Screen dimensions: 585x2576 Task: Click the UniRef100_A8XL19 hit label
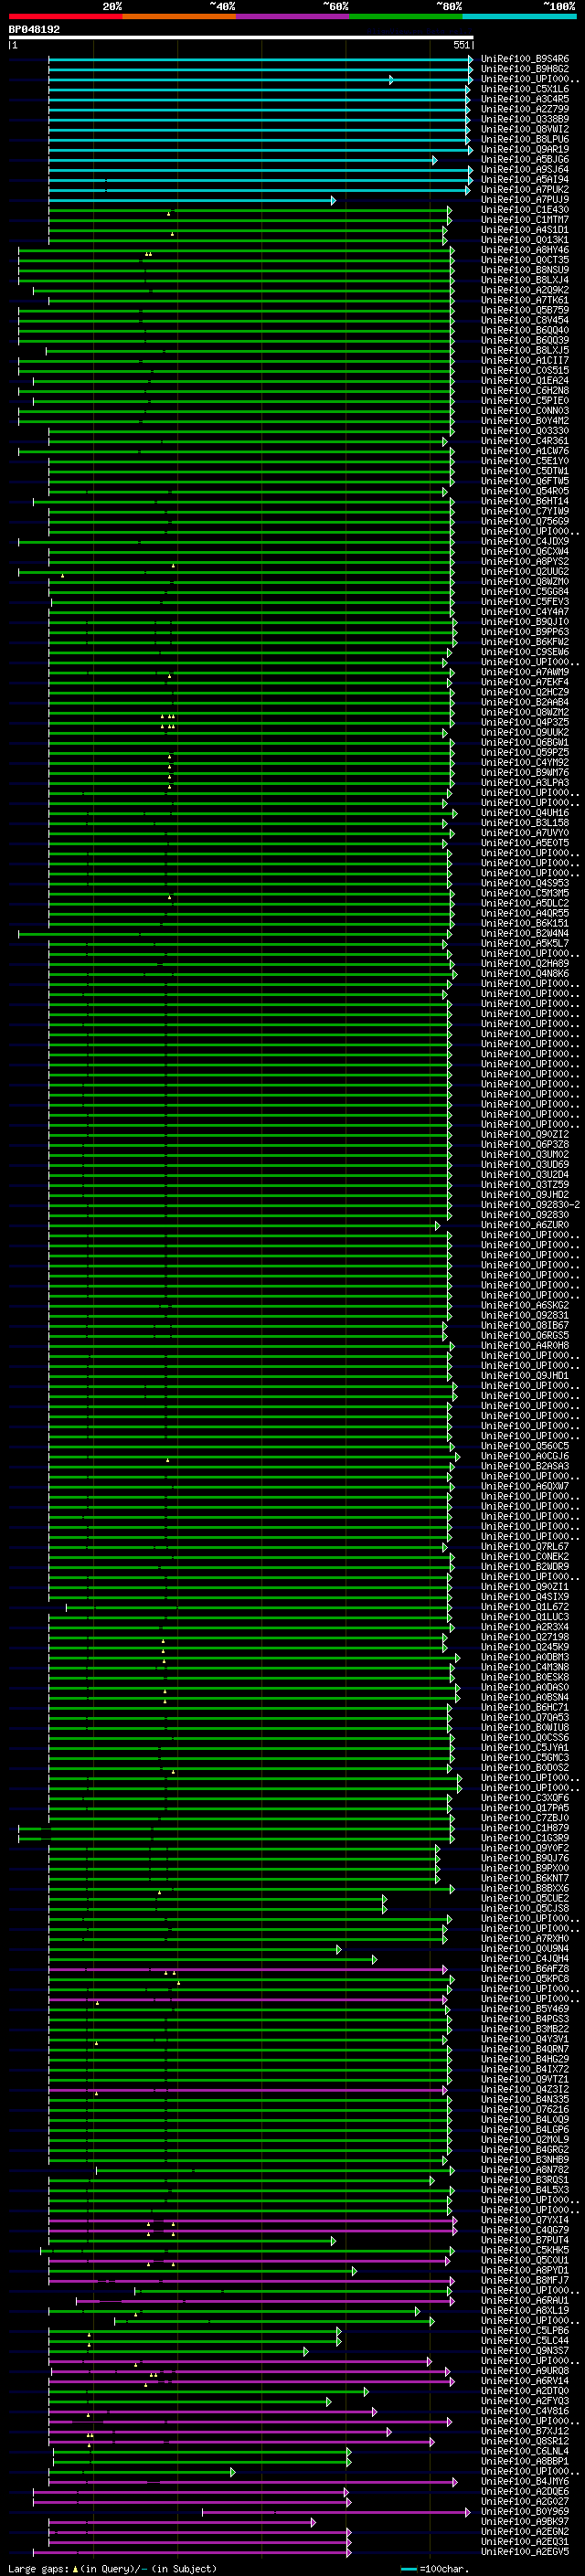525,2310
